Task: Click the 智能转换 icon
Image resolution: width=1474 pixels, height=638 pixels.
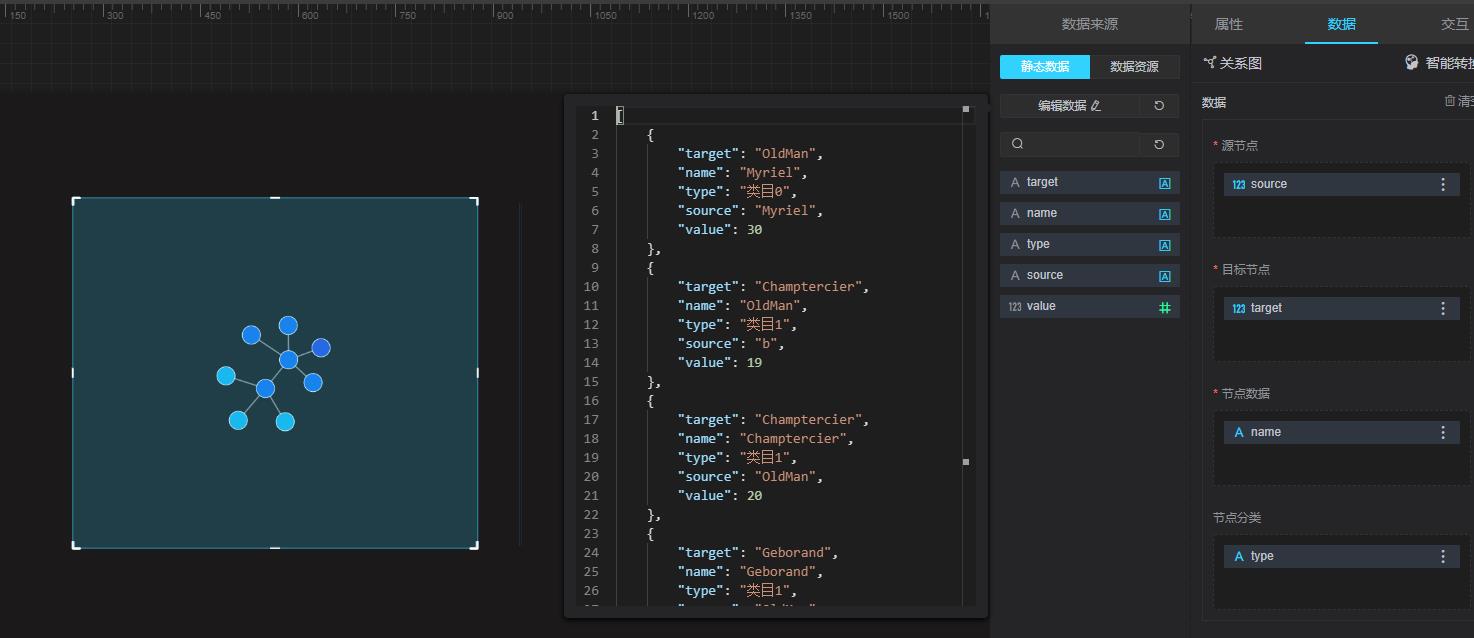Action: point(1412,63)
